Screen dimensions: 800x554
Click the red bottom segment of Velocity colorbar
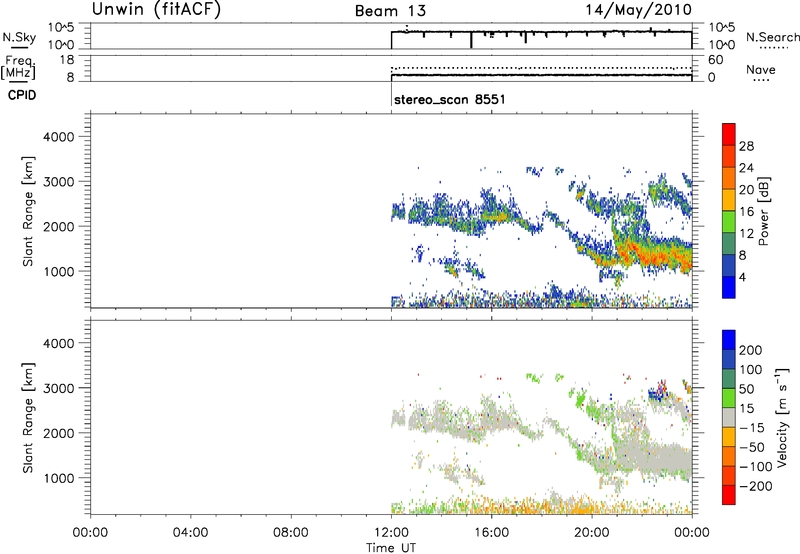pos(729,495)
